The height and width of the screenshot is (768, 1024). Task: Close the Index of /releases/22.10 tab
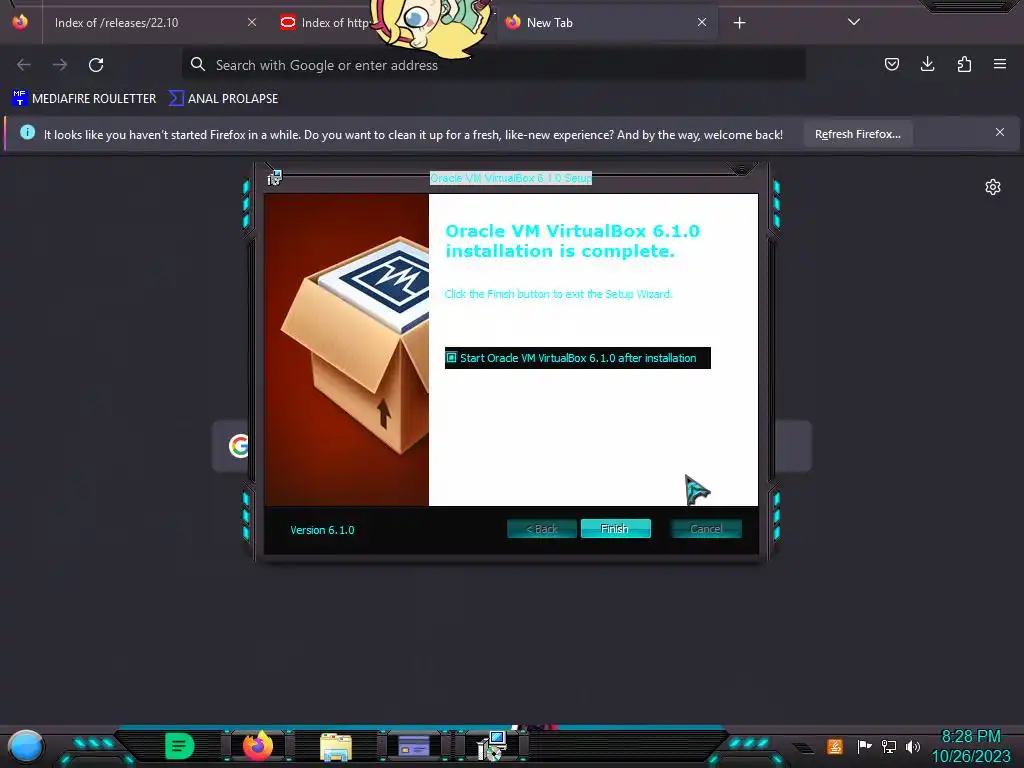252,22
